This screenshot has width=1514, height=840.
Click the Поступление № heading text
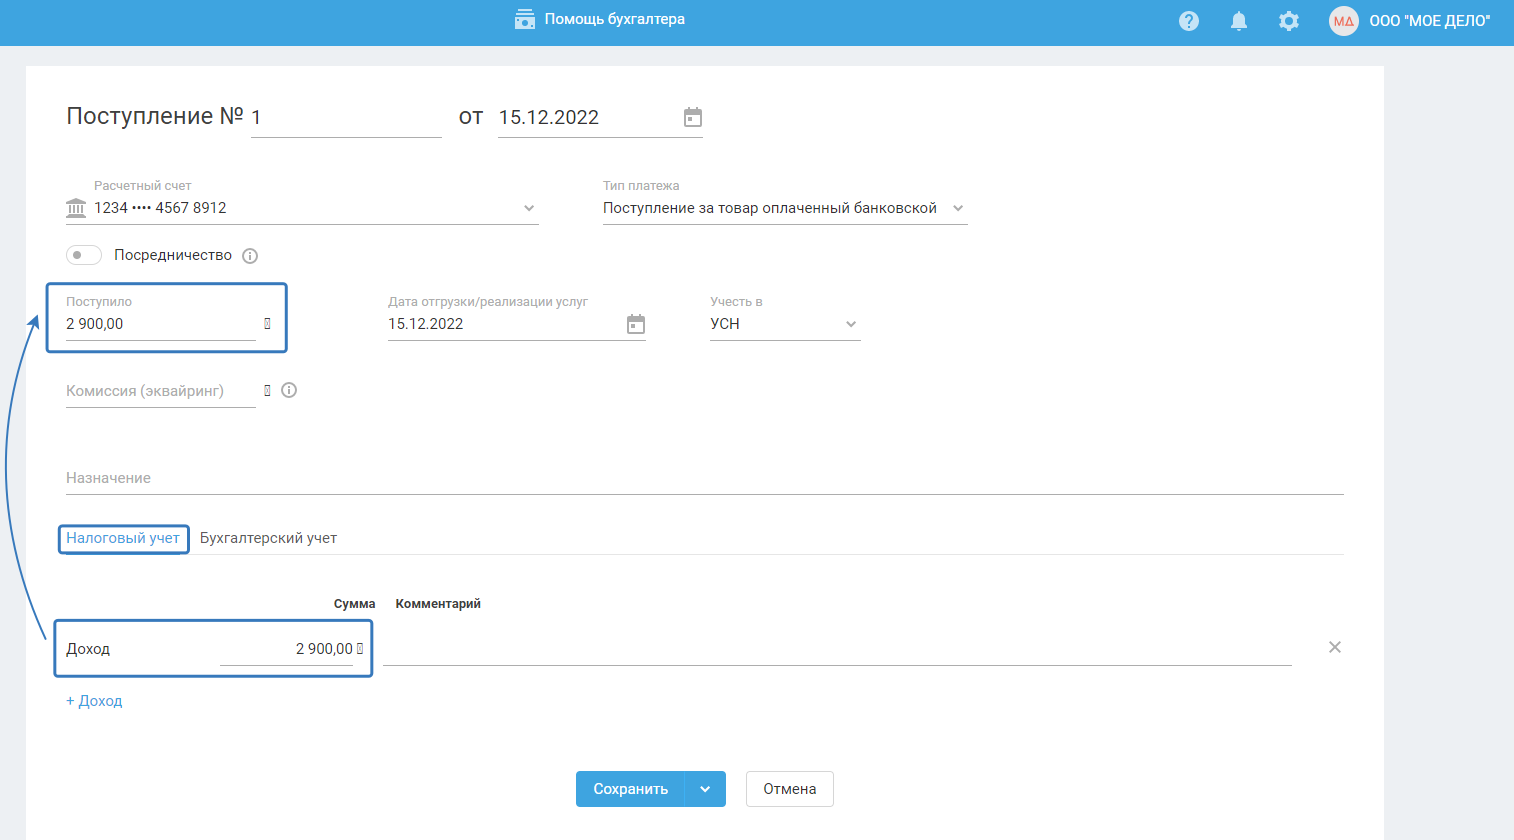155,116
